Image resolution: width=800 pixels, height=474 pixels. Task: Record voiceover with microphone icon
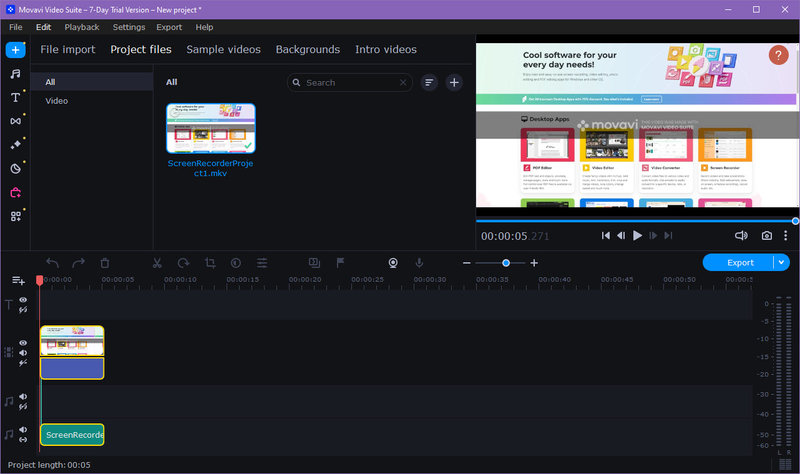[x=419, y=263]
